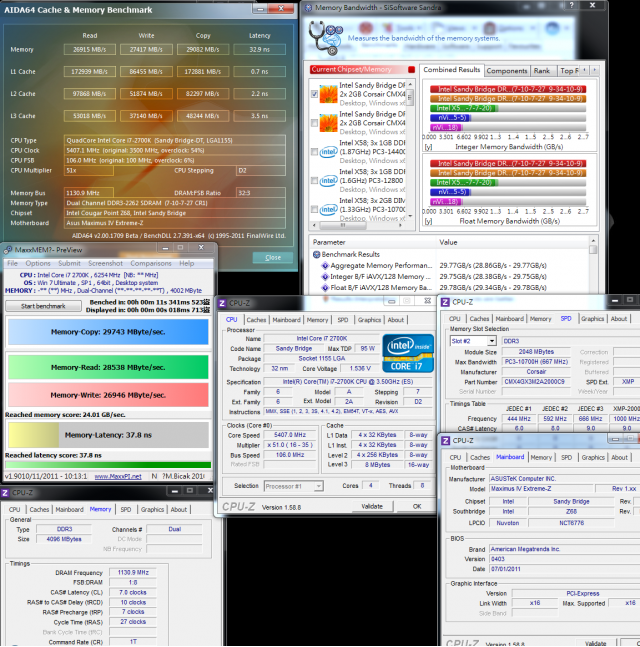
Task: Click the diamond icon beside Float B/F iAVX/128 Memory
Action: (x=325, y=288)
